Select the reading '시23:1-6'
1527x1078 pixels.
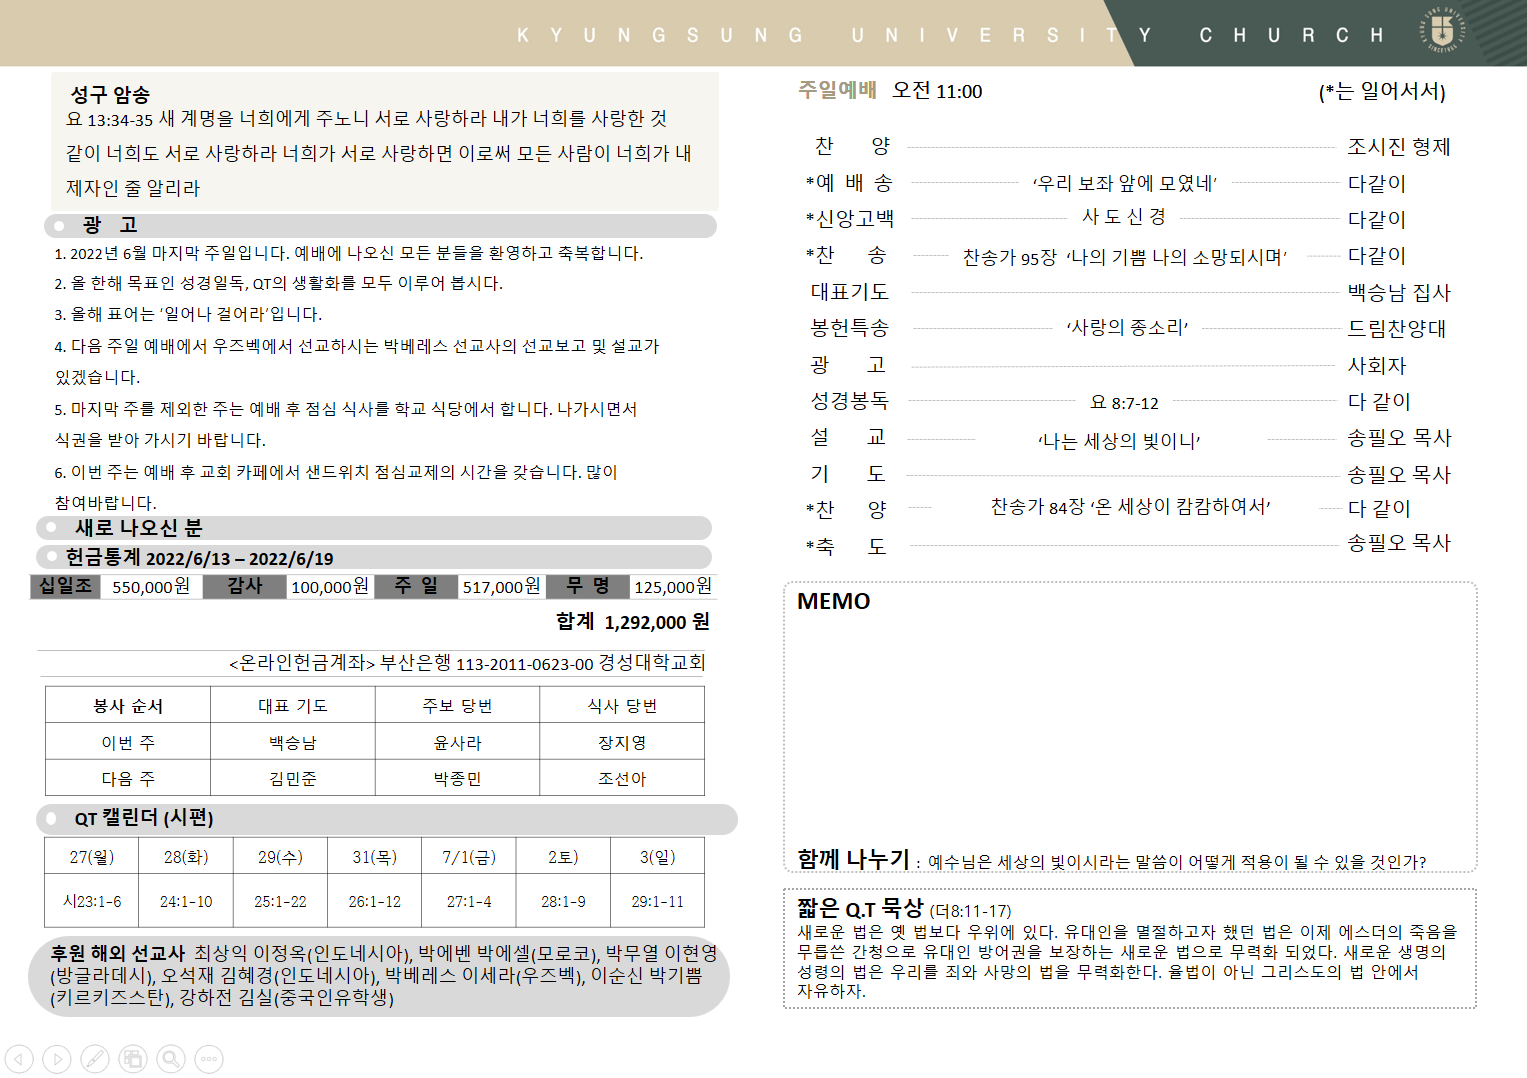point(92,902)
